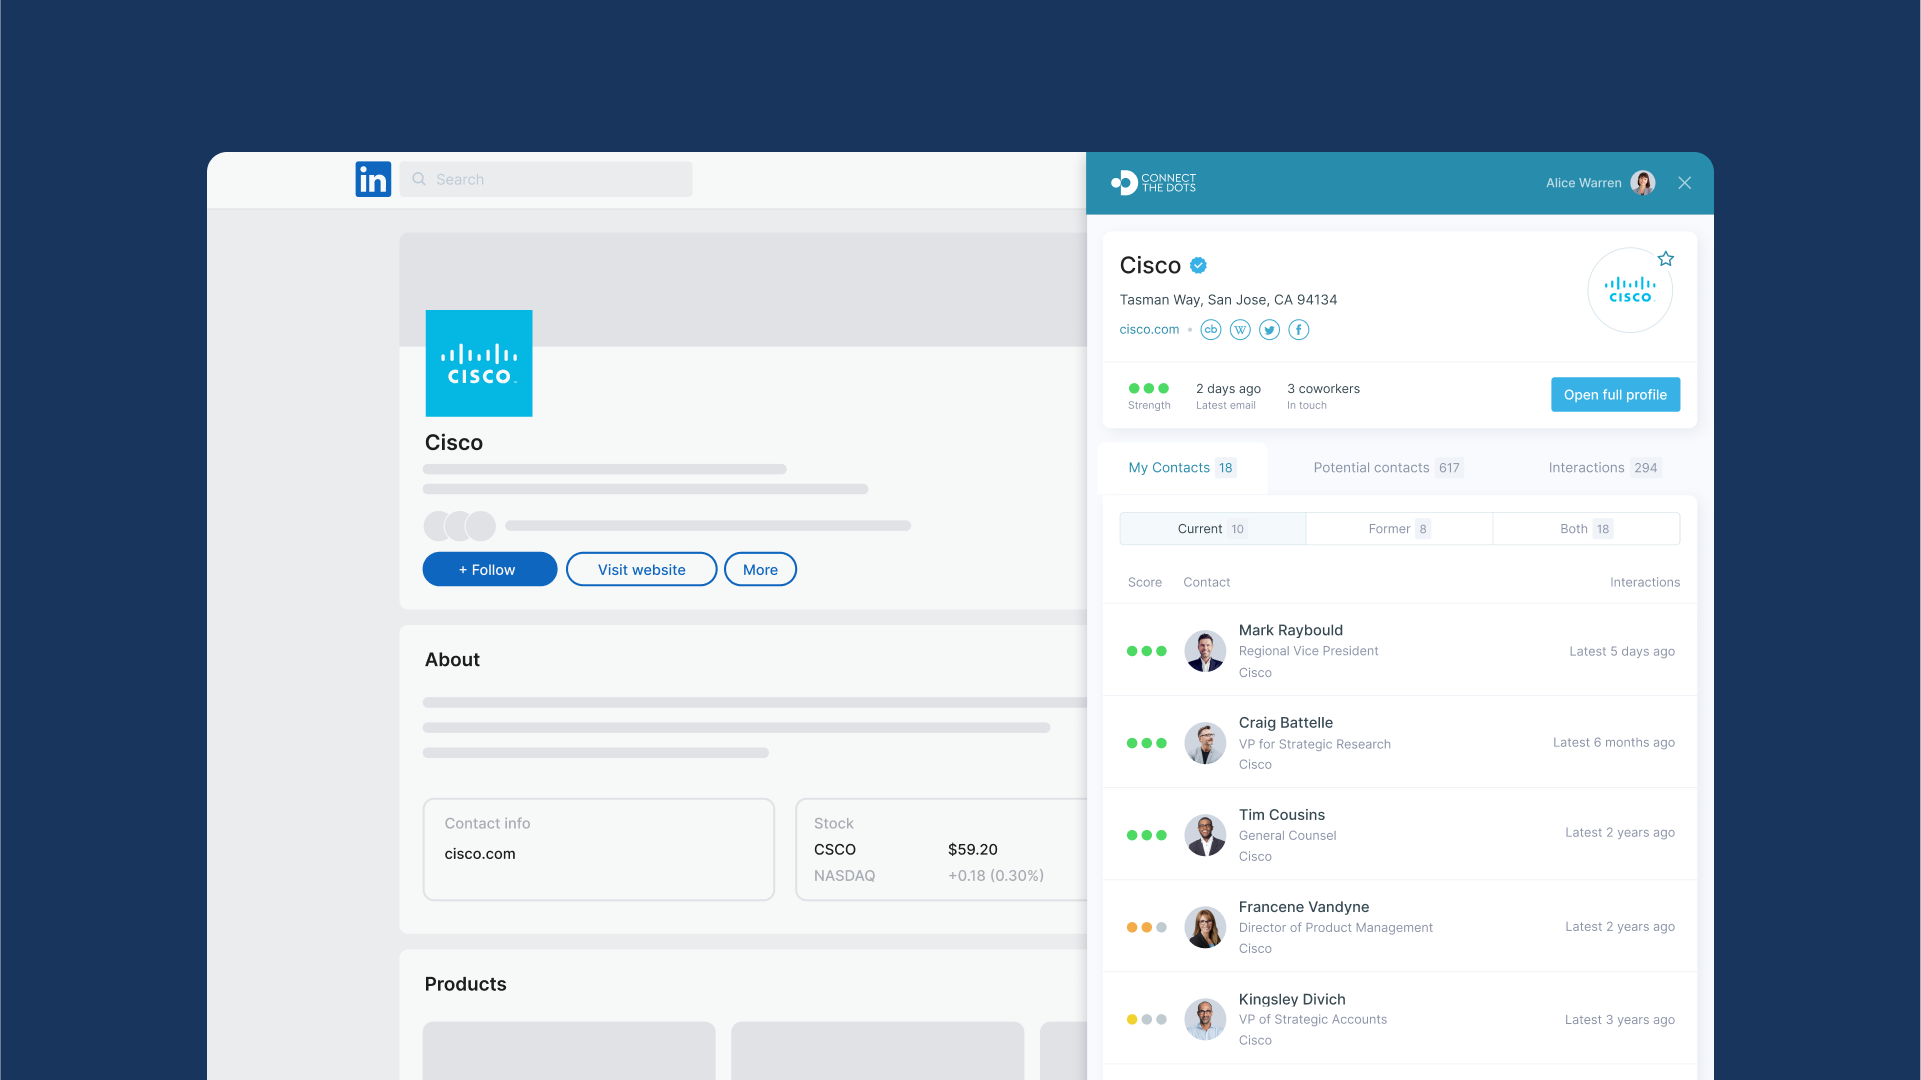Click the Crunchbase icon next to cisco.com
This screenshot has height=1080, width=1921.
coord(1210,330)
